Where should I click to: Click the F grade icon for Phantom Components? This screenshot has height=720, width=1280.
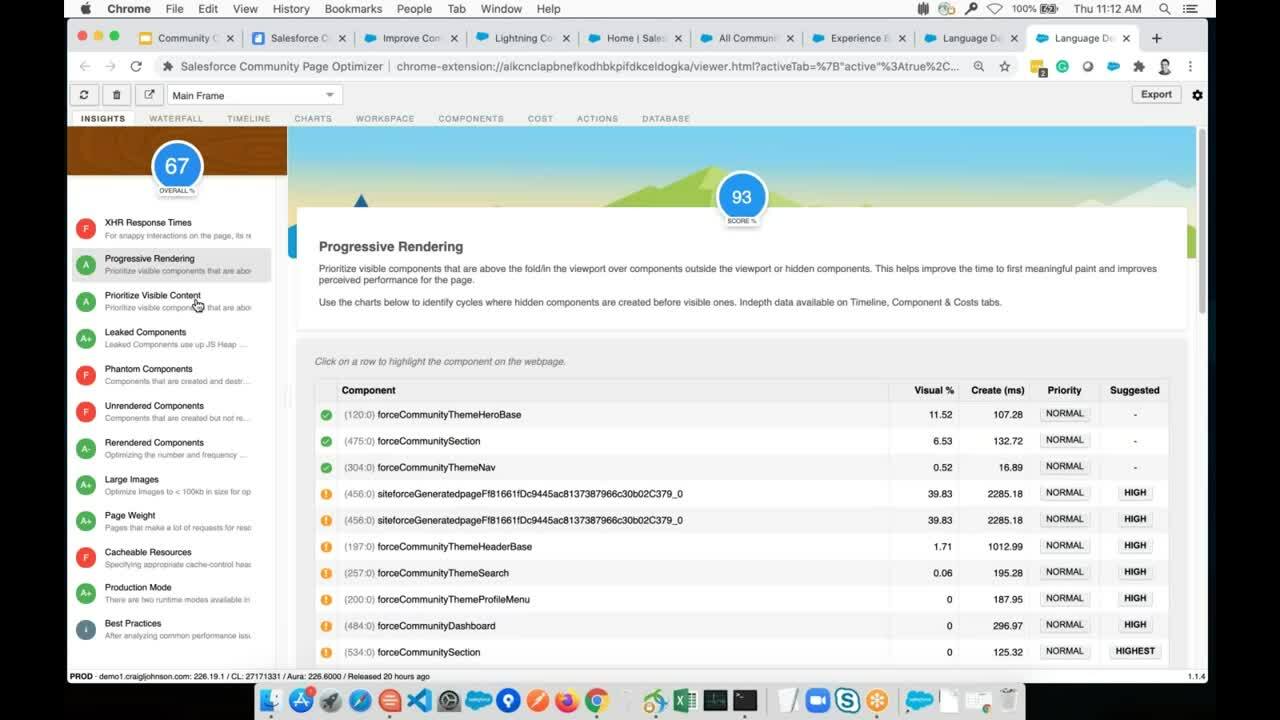tap(86, 375)
